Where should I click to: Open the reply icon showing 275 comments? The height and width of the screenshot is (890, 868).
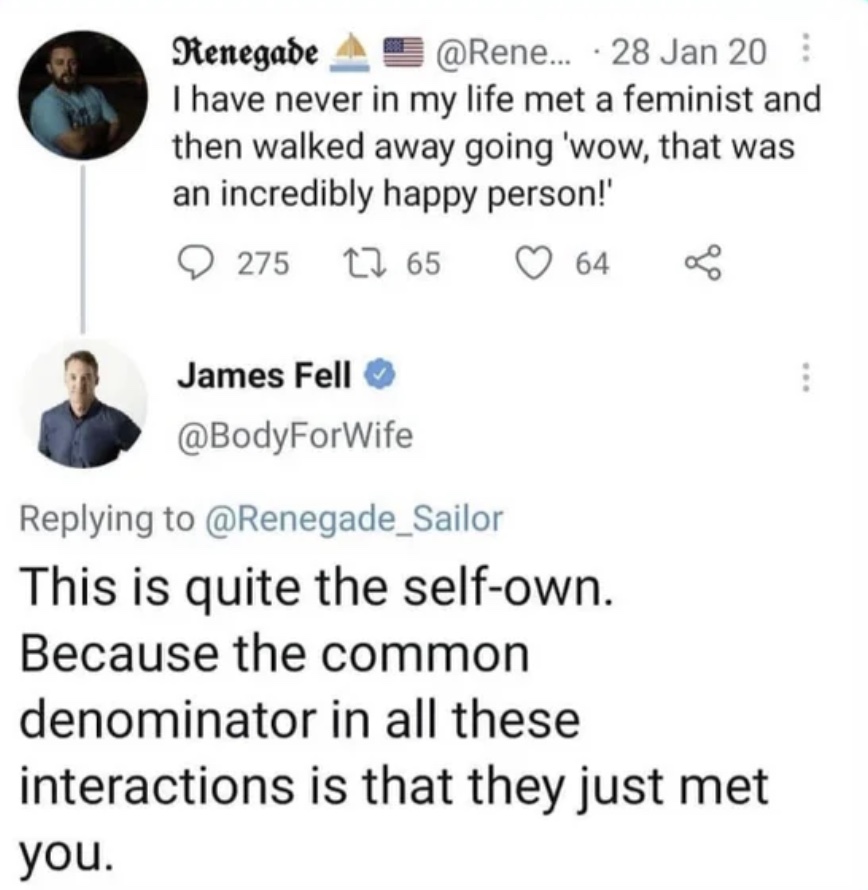(194, 263)
